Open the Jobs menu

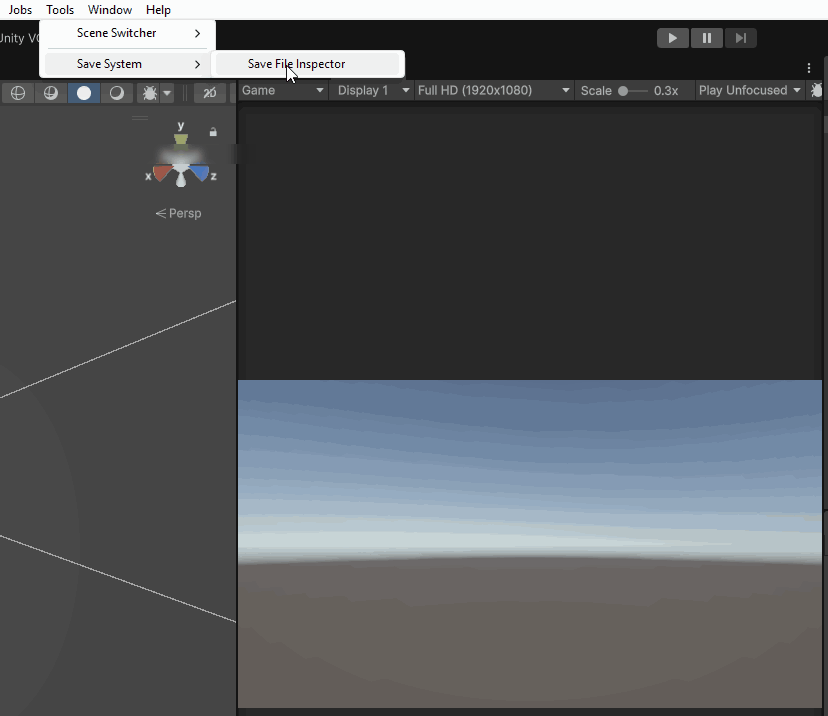coord(20,10)
